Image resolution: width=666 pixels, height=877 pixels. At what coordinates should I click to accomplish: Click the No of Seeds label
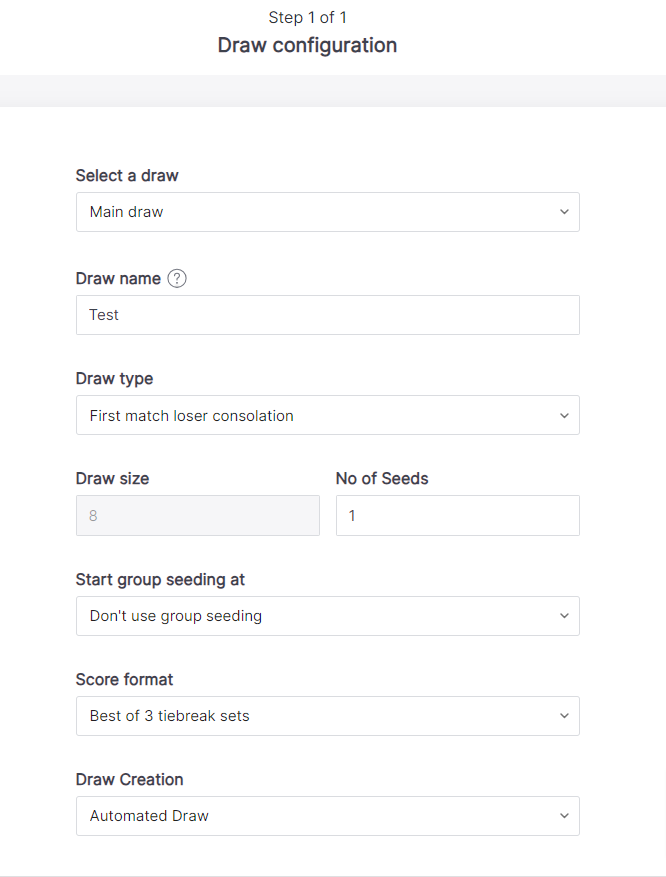click(x=382, y=478)
